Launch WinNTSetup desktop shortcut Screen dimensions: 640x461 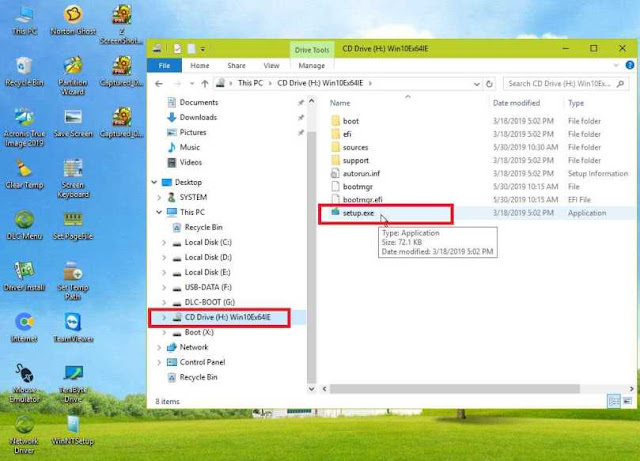click(x=73, y=431)
